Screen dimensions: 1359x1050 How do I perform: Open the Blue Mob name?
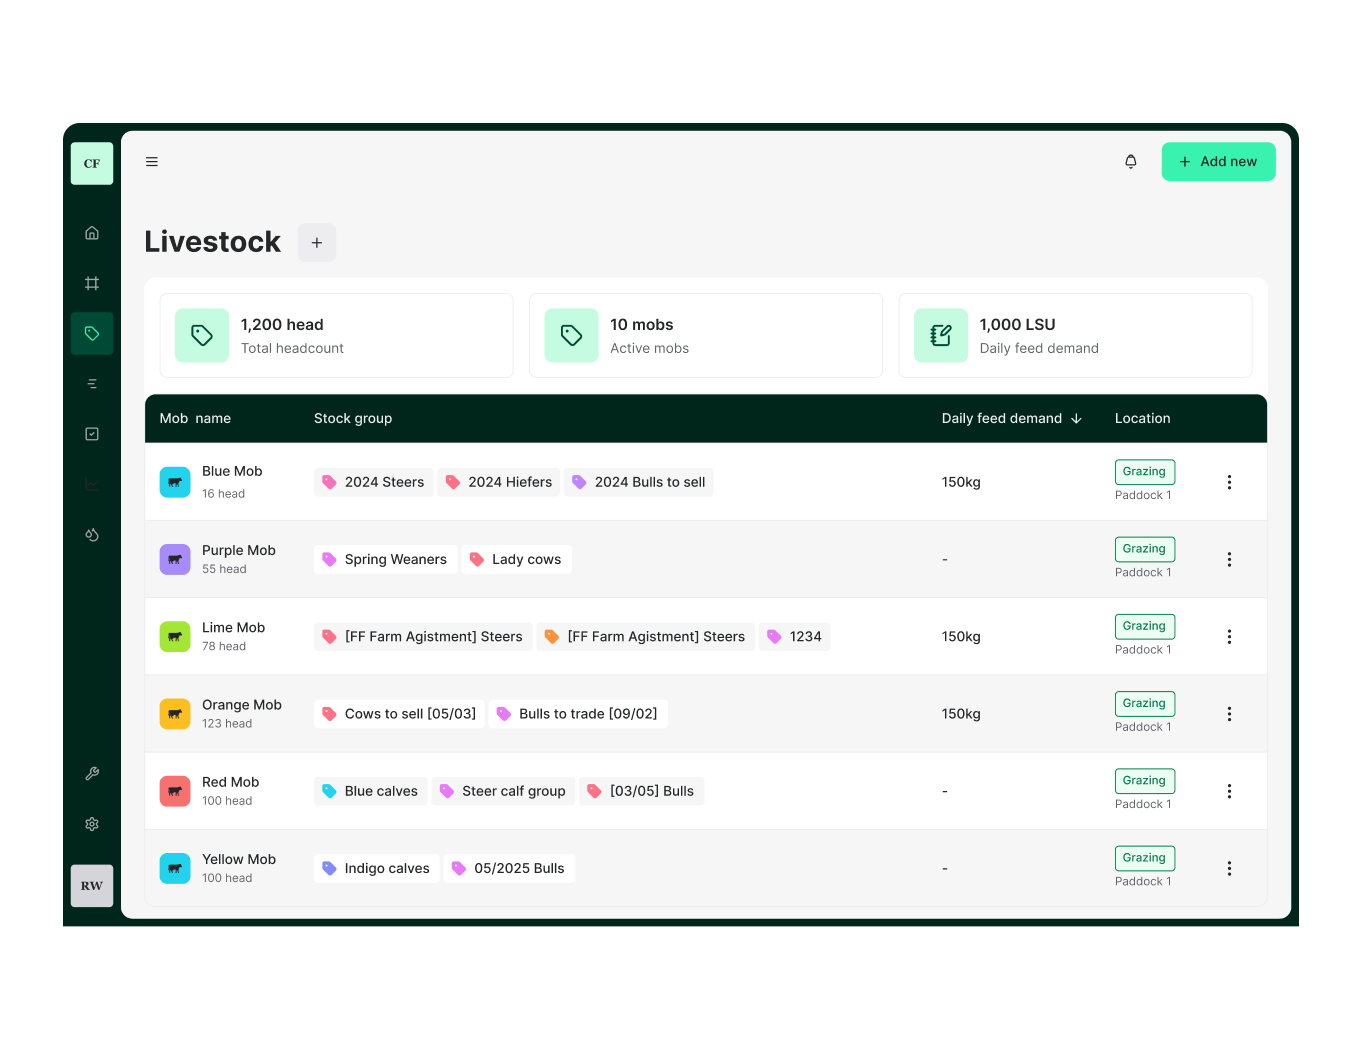(232, 472)
